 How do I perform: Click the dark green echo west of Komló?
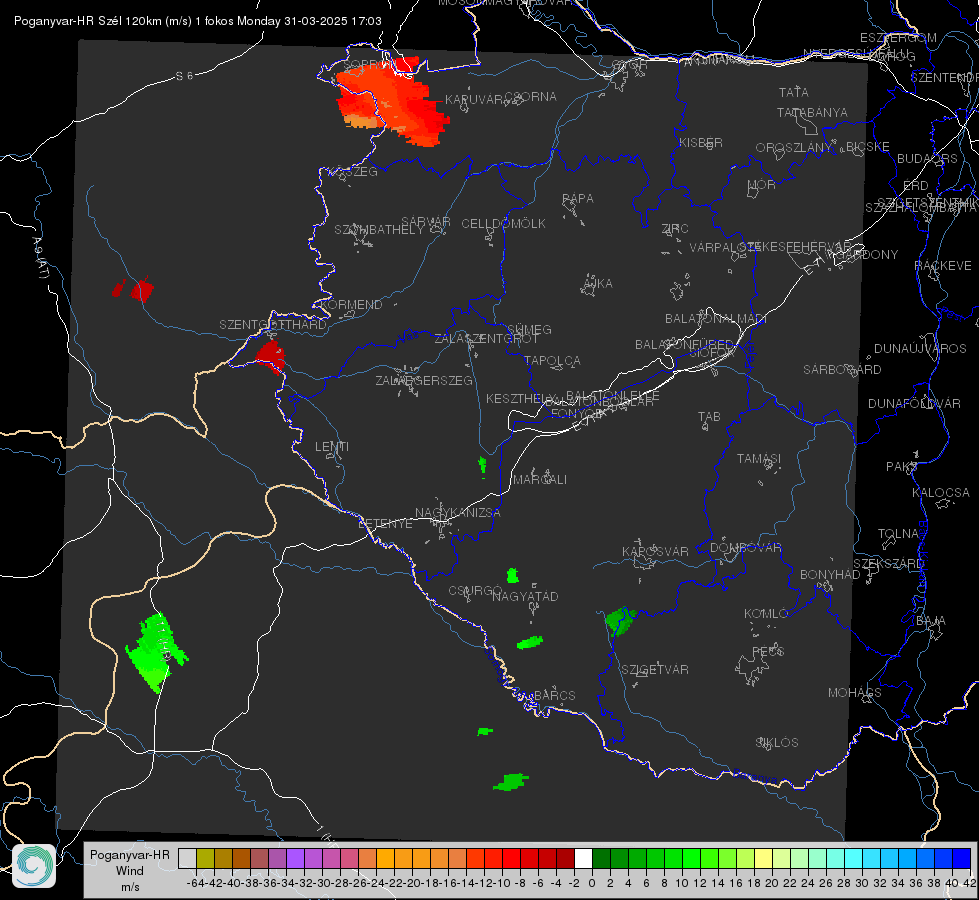pyautogui.click(x=621, y=620)
